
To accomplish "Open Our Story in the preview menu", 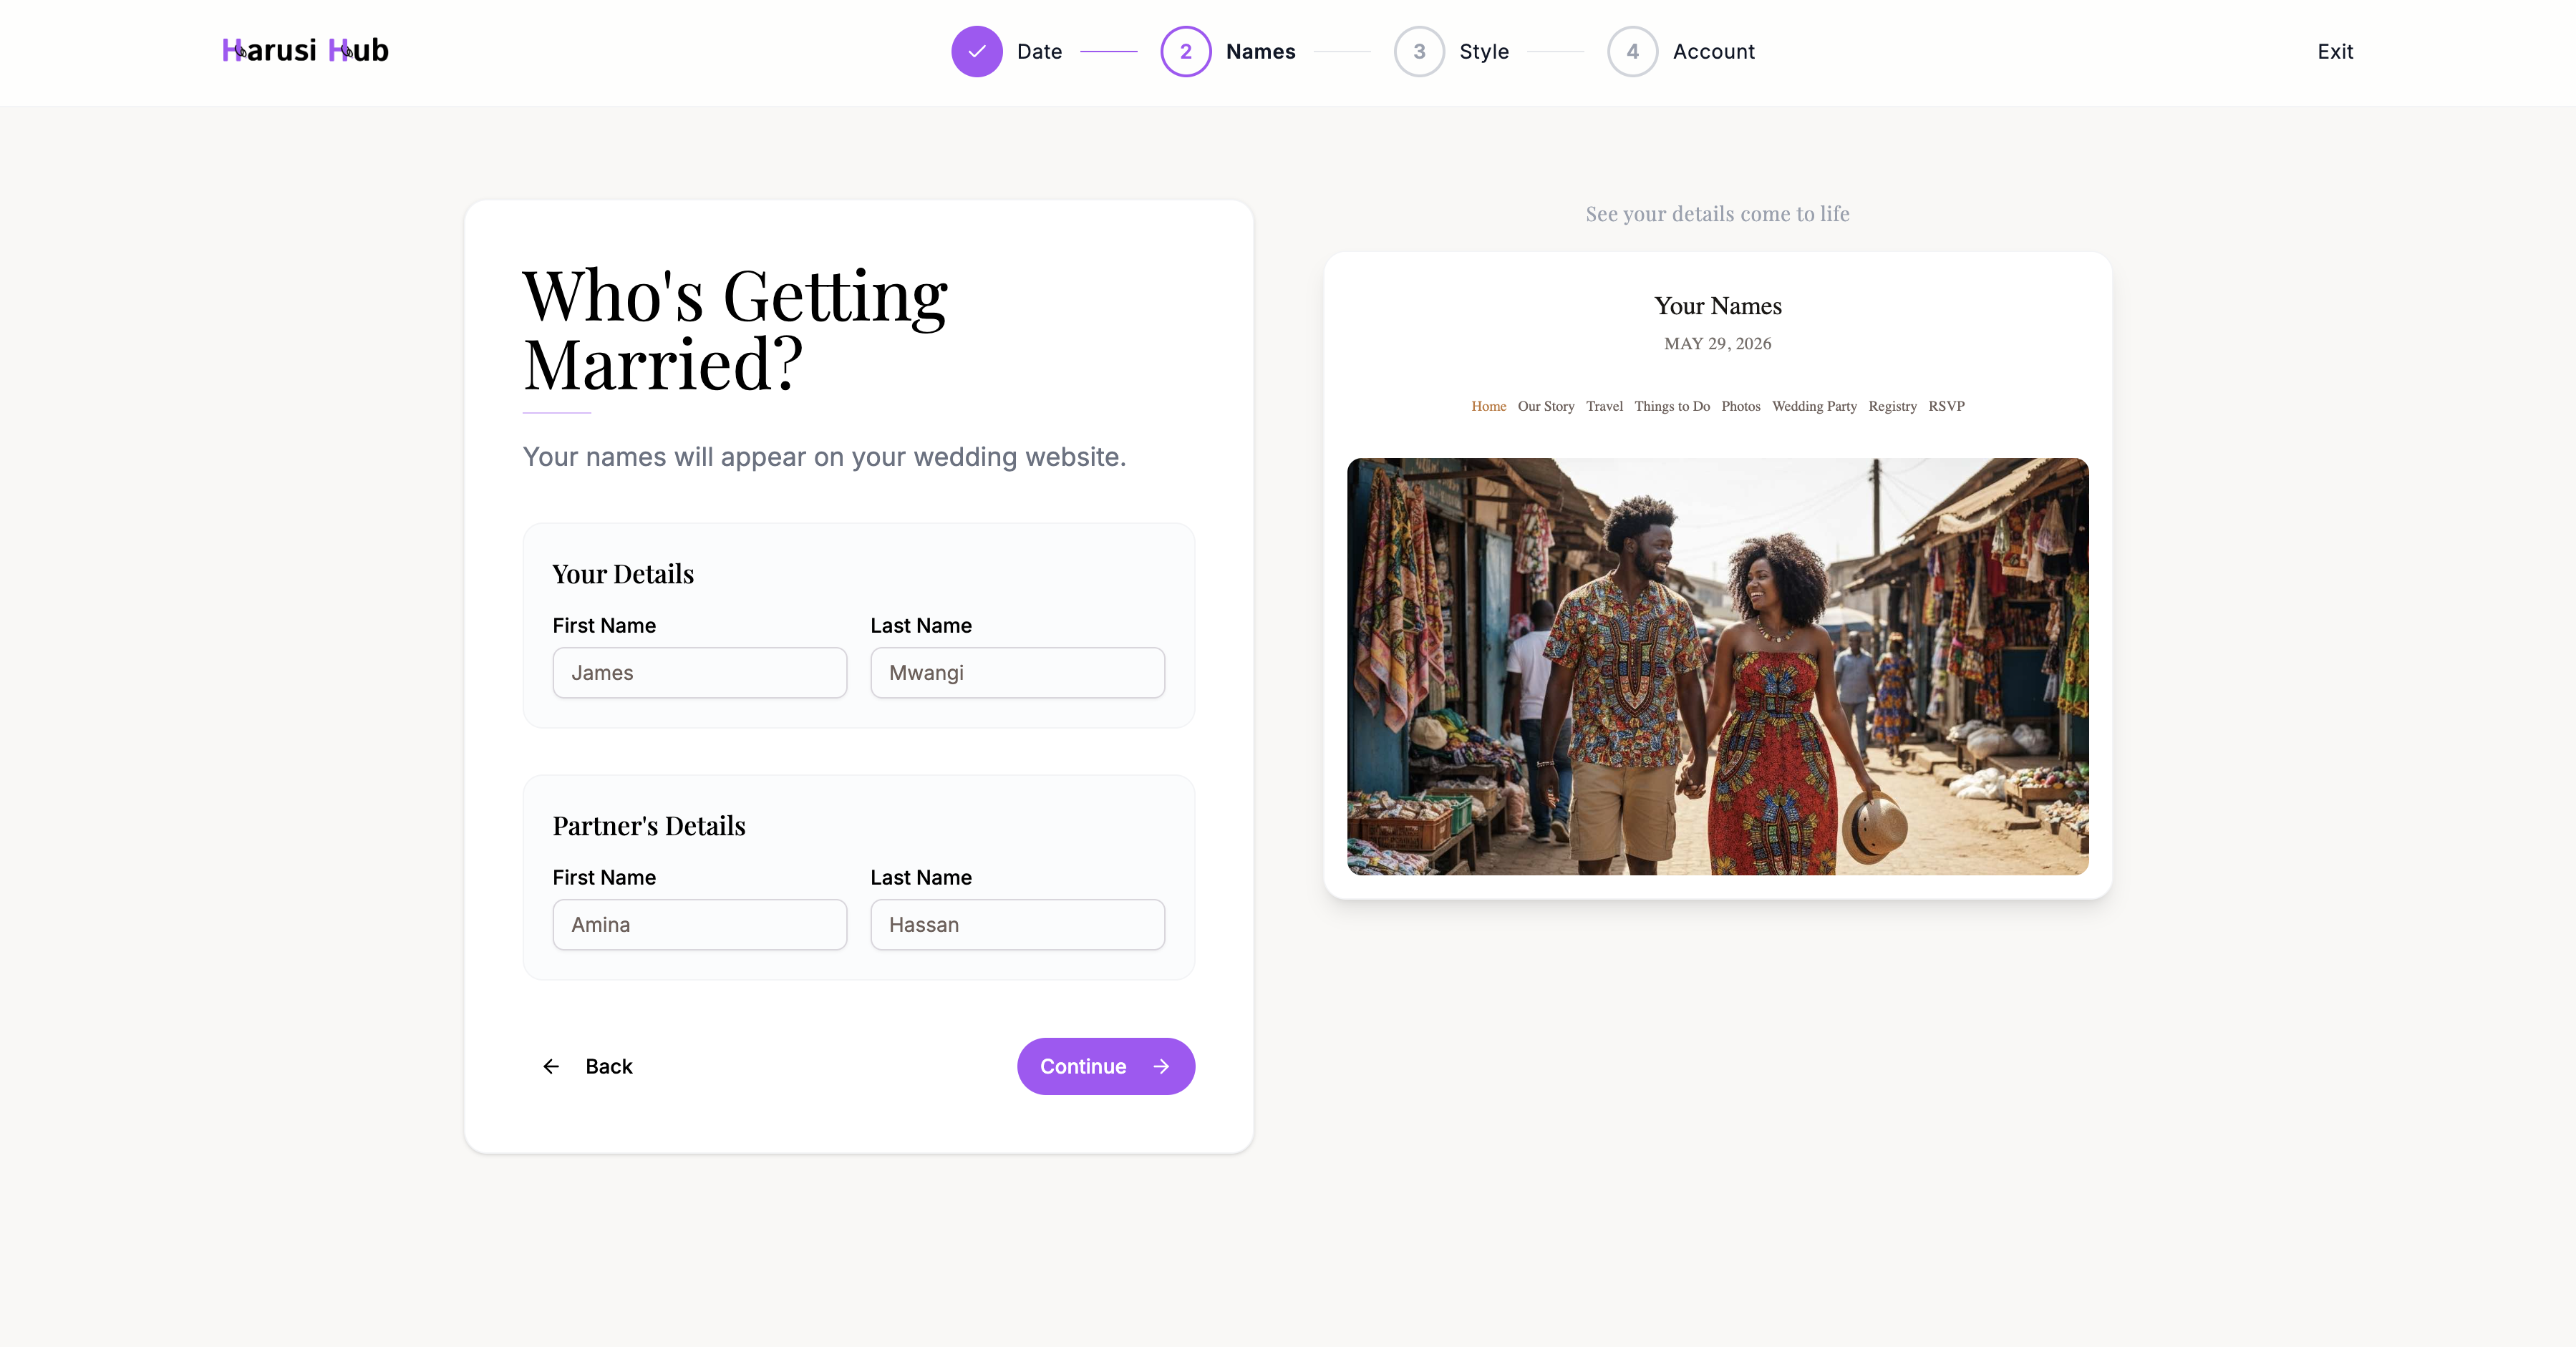I will (1545, 406).
